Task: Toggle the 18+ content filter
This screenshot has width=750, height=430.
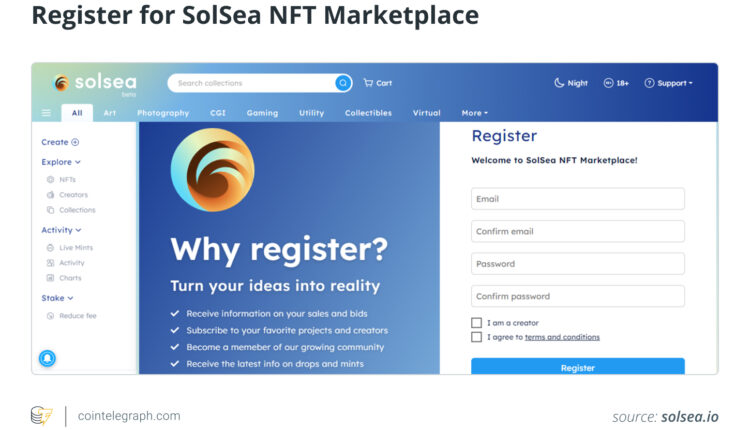Action: pyautogui.click(x=616, y=83)
